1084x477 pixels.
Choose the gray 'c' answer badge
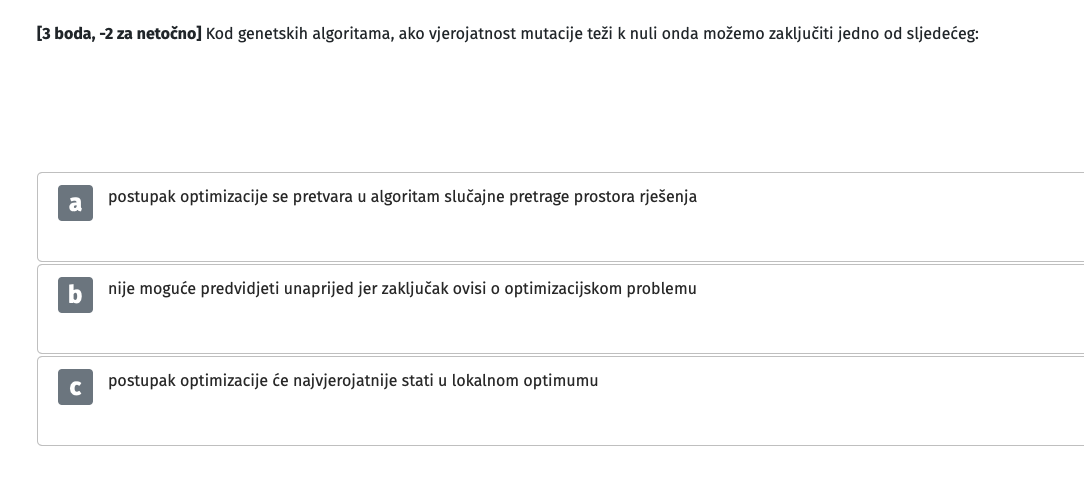point(75,387)
